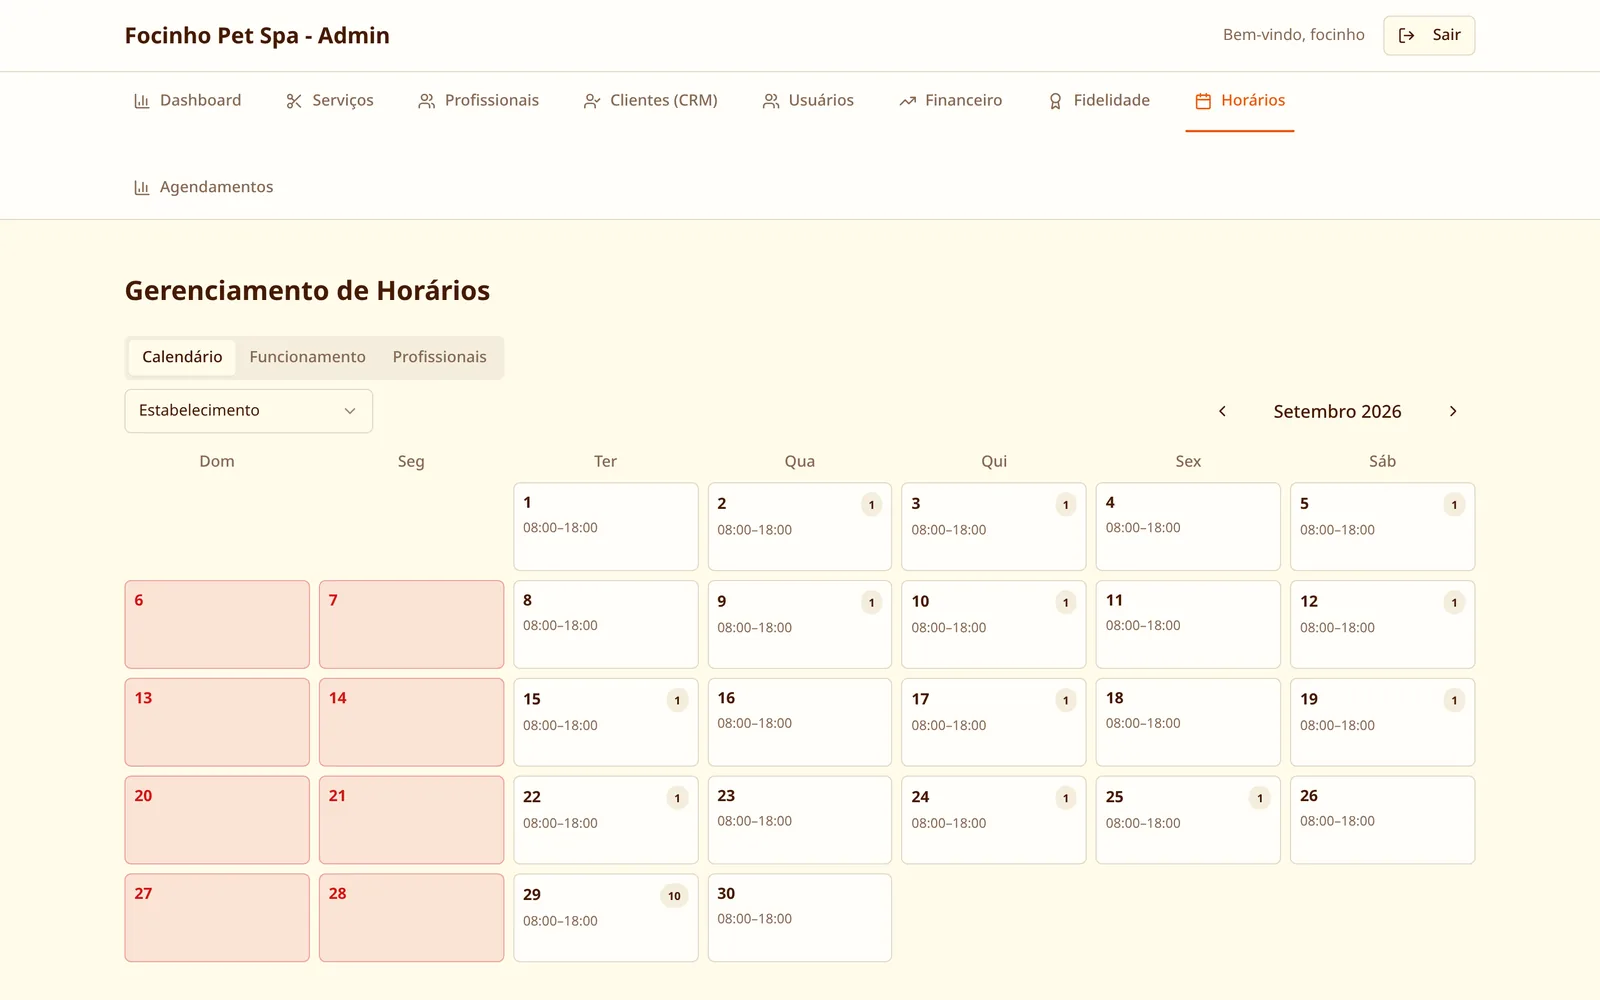
Task: Open the Usuários section
Action: [x=808, y=100]
